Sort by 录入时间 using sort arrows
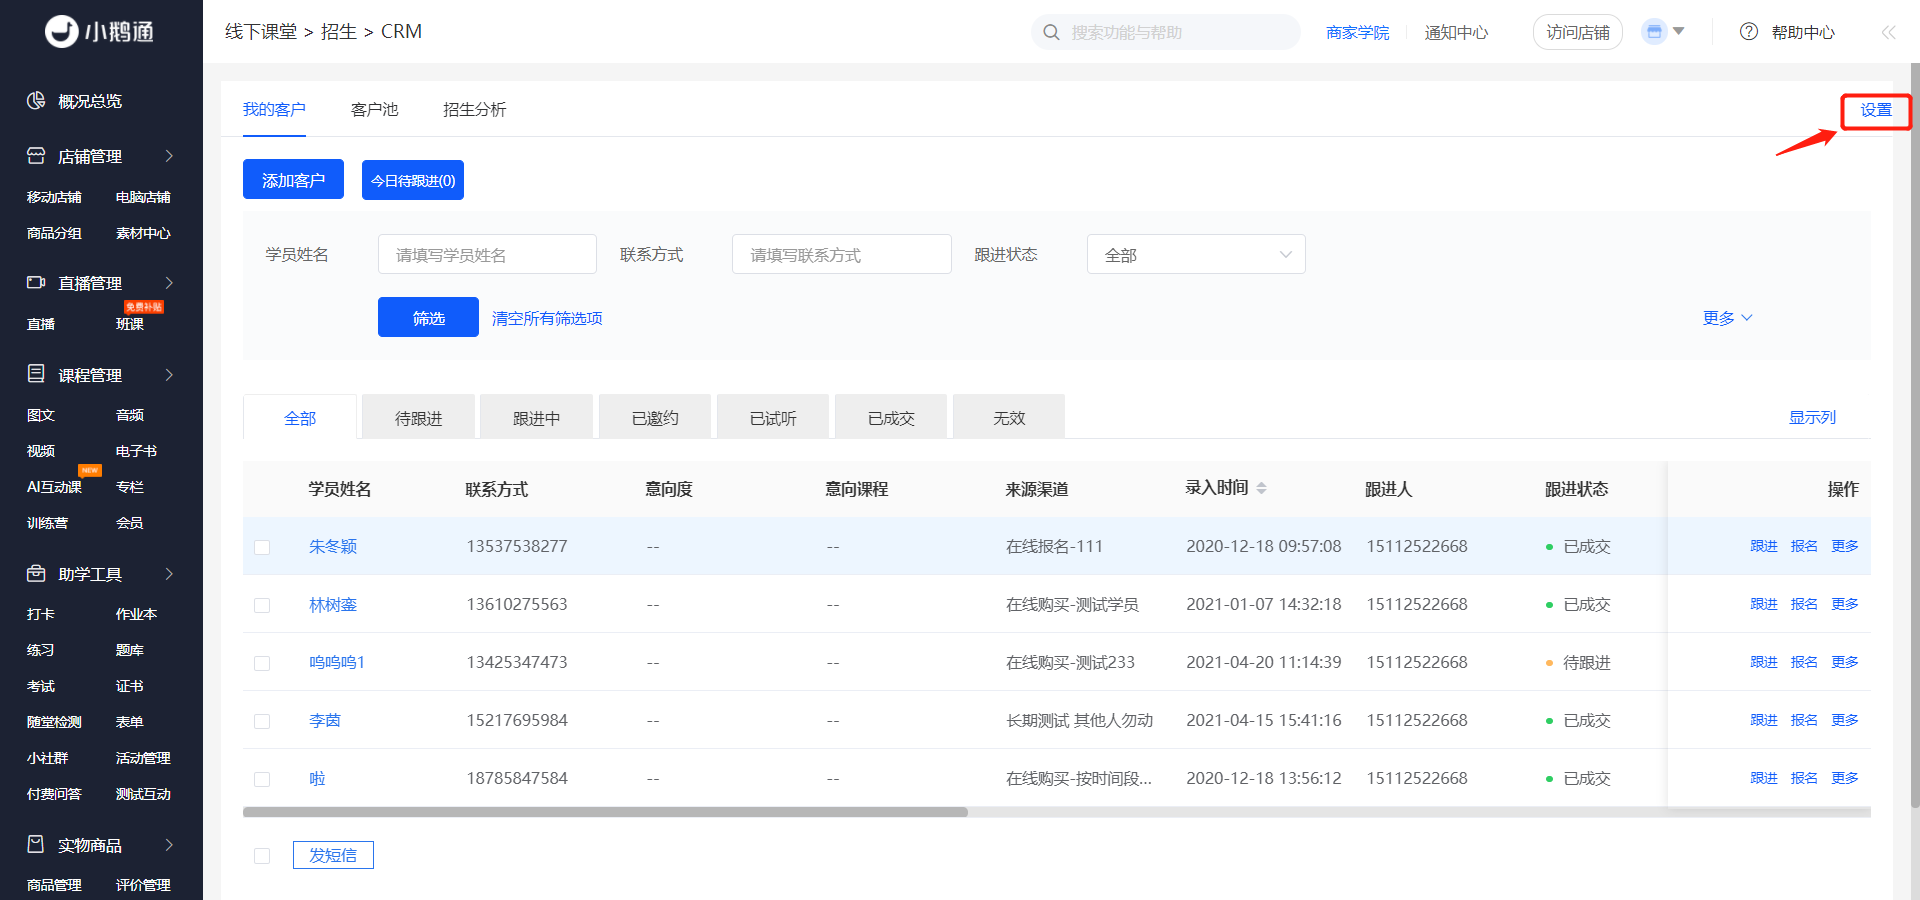The width and height of the screenshot is (1920, 900). point(1262,488)
